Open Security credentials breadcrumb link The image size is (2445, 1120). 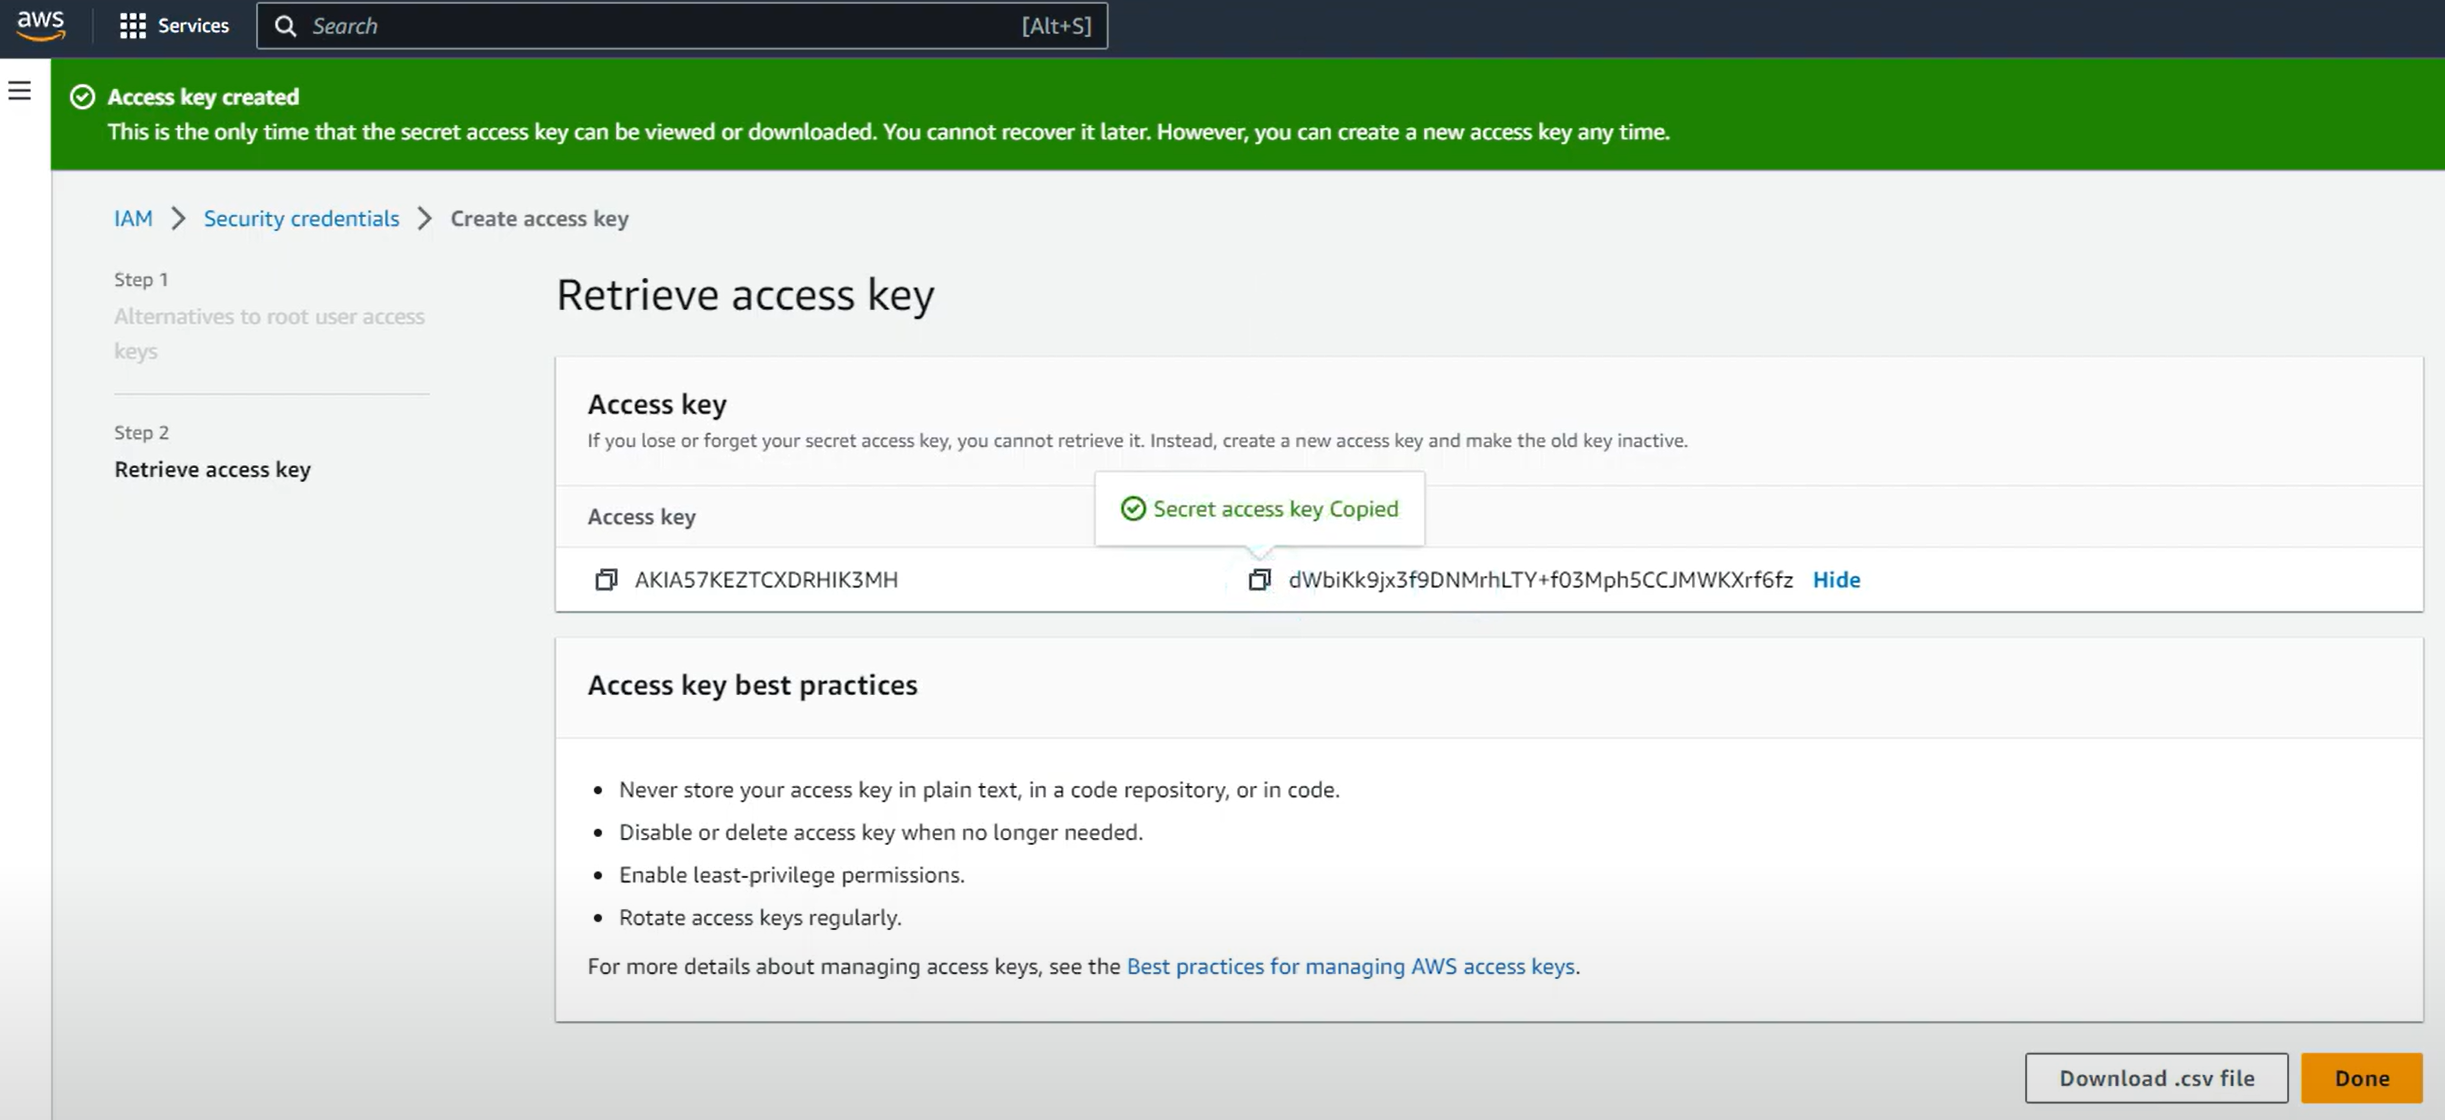(301, 218)
